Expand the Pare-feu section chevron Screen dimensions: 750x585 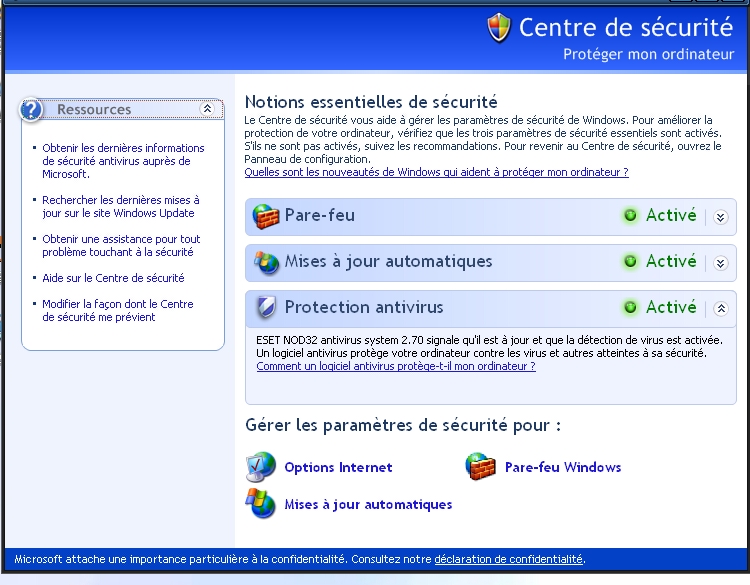pyautogui.click(x=720, y=217)
